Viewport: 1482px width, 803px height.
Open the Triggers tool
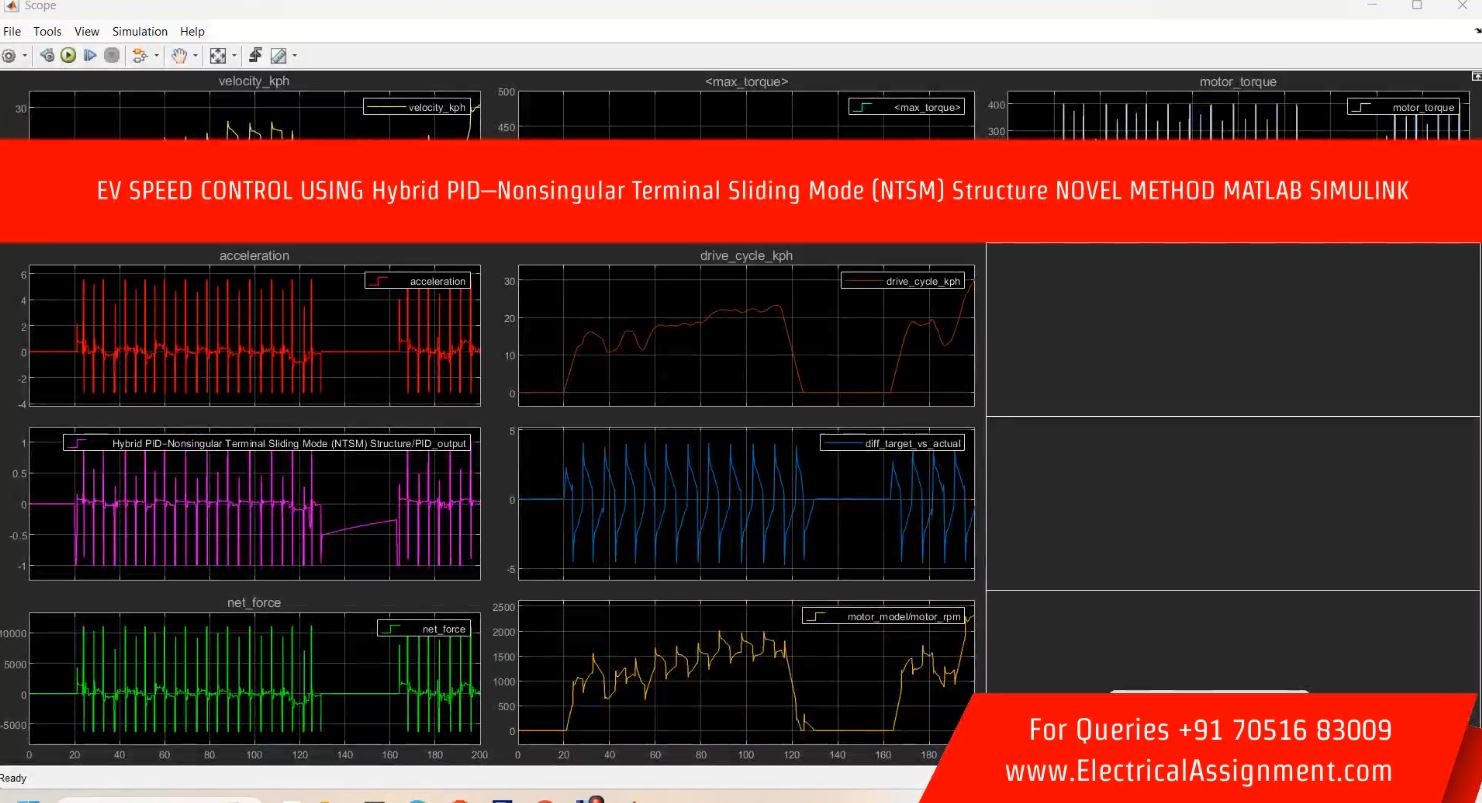pos(255,56)
